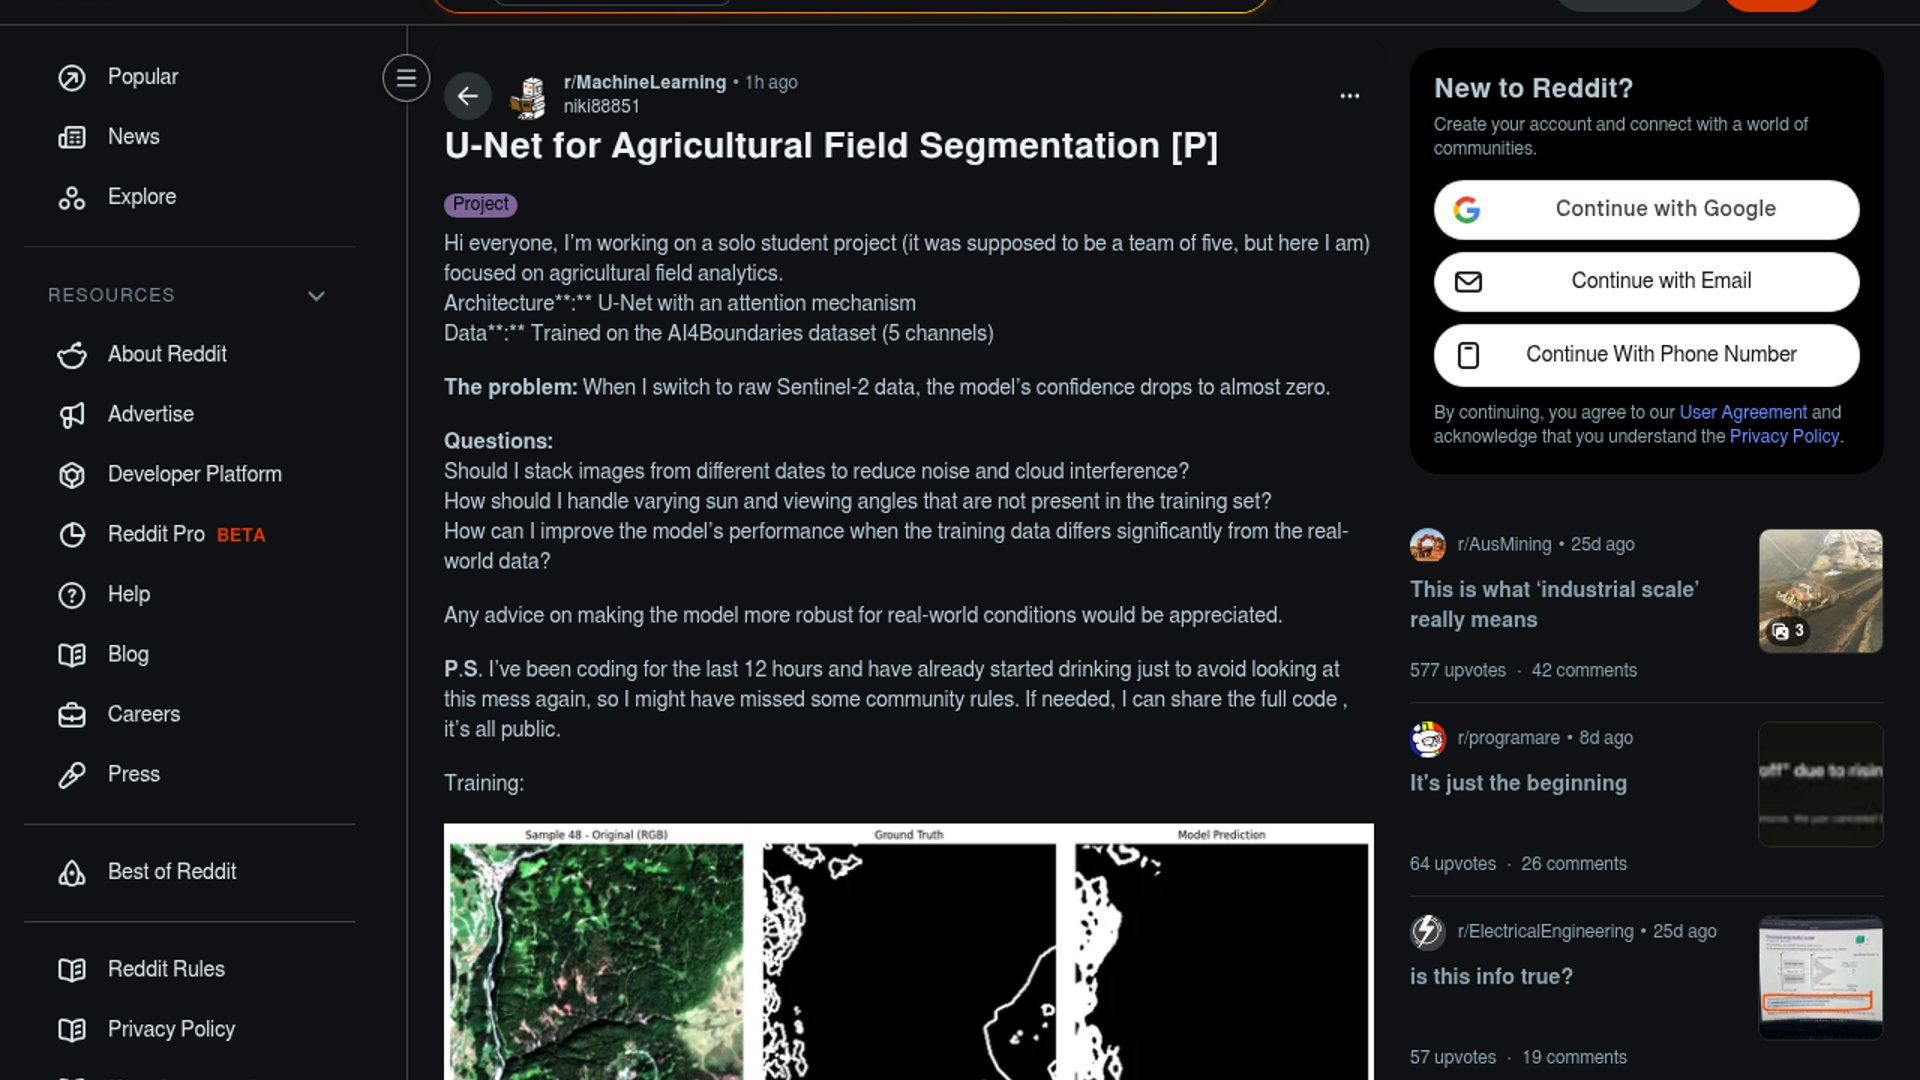The image size is (1920, 1080).
Task: Open r/AusMining post thumbnail image
Action: 1820,591
